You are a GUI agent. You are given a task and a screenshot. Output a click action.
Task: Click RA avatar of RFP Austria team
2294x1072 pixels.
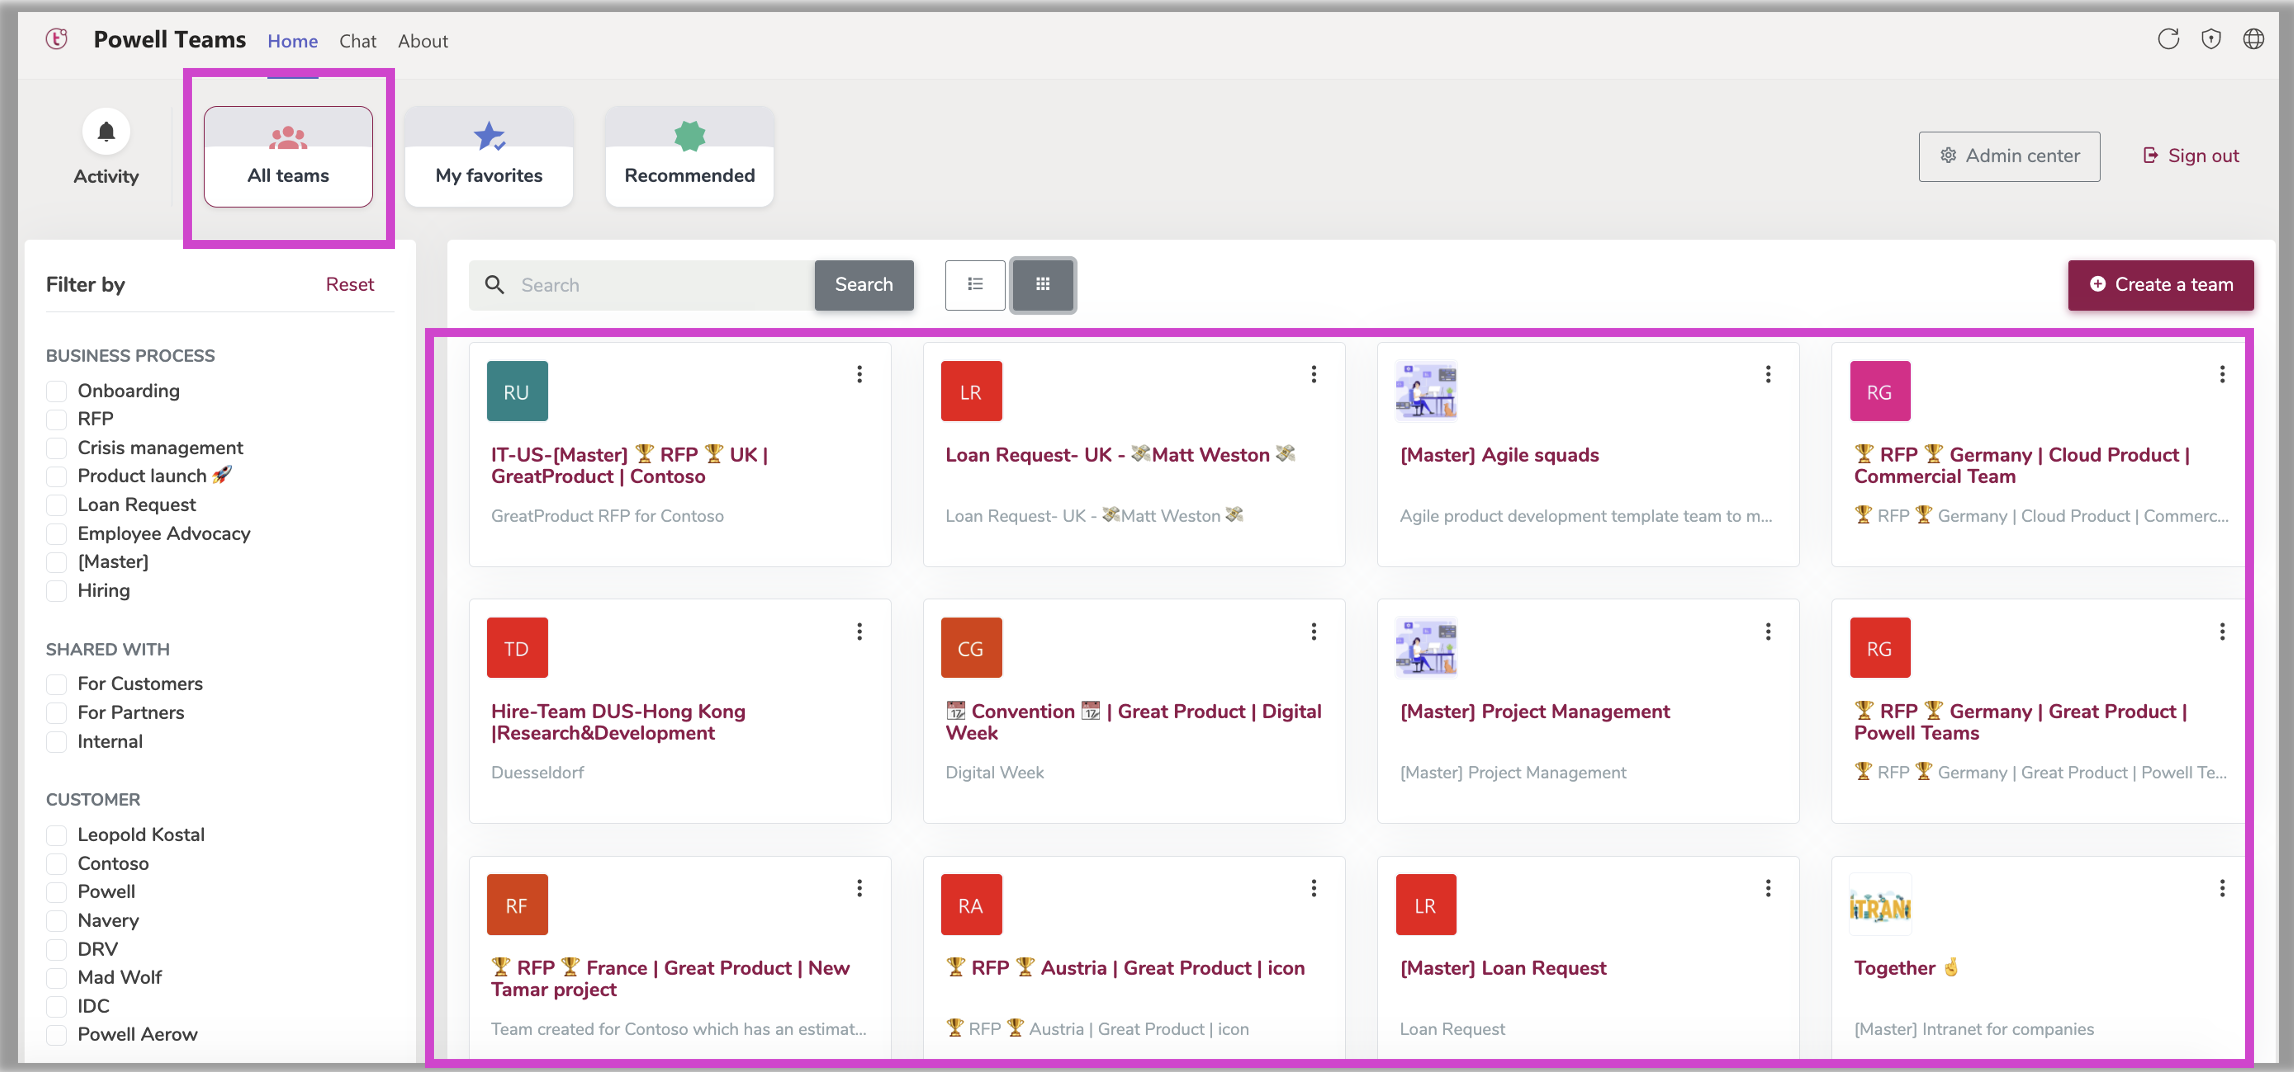click(971, 905)
